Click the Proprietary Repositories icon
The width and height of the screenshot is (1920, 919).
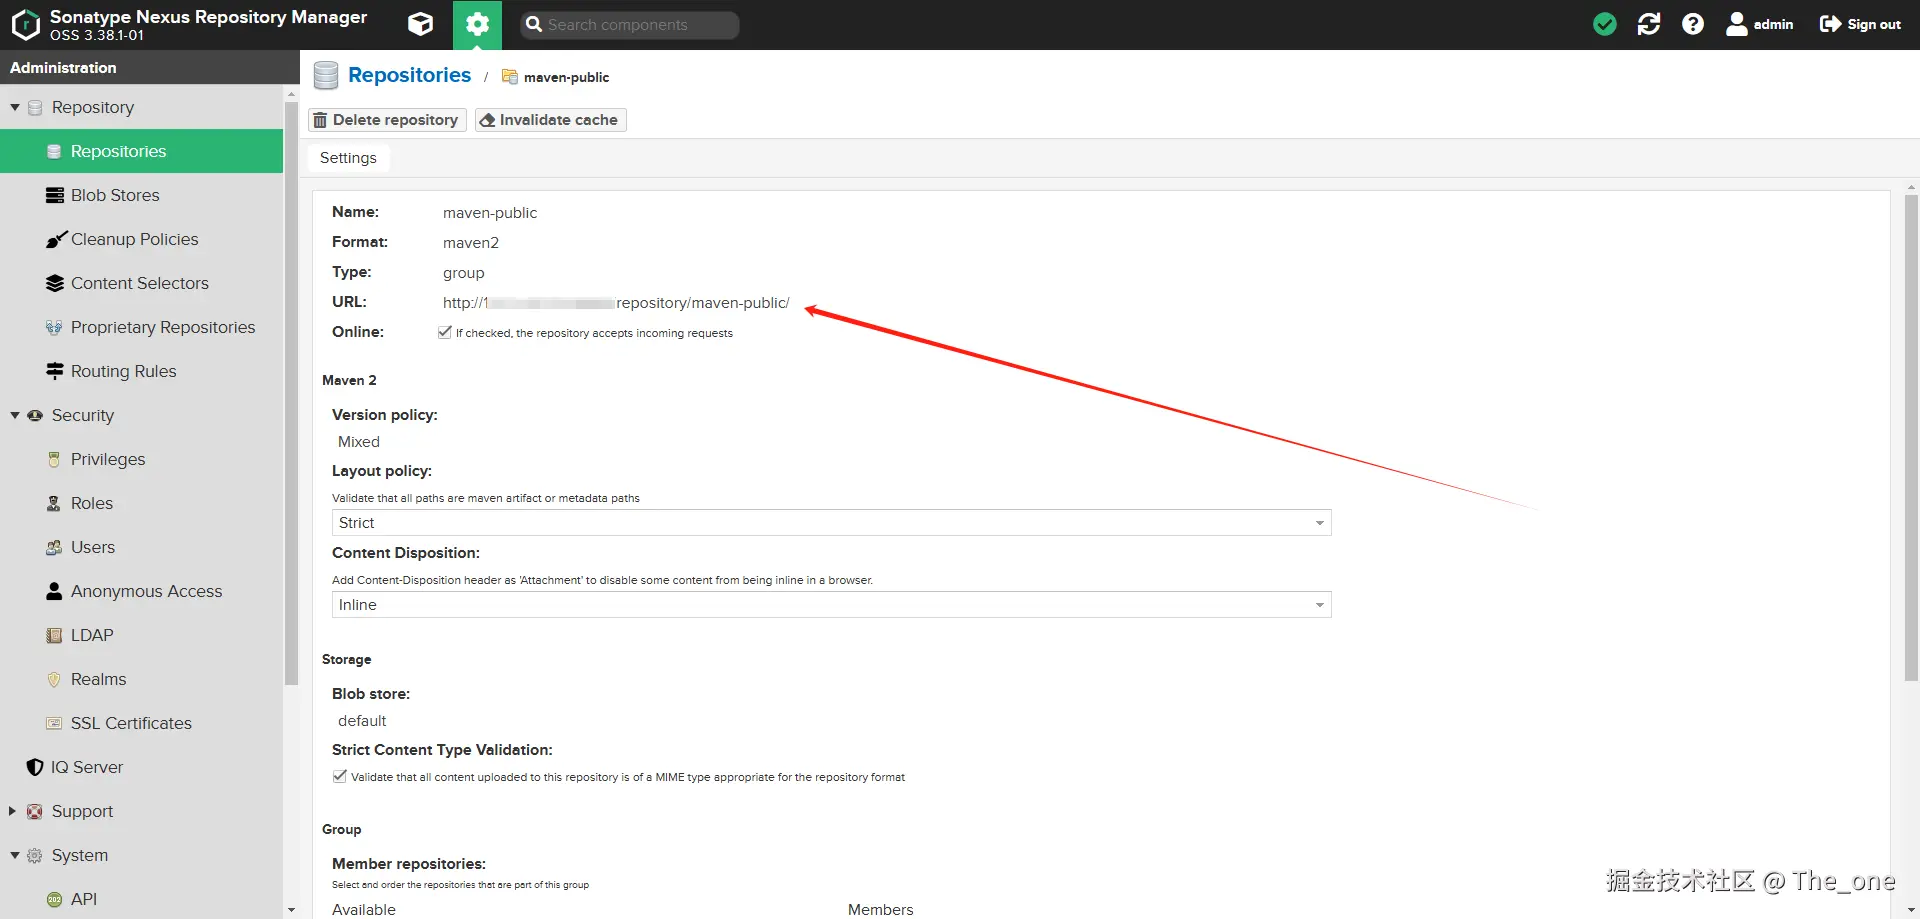[54, 327]
